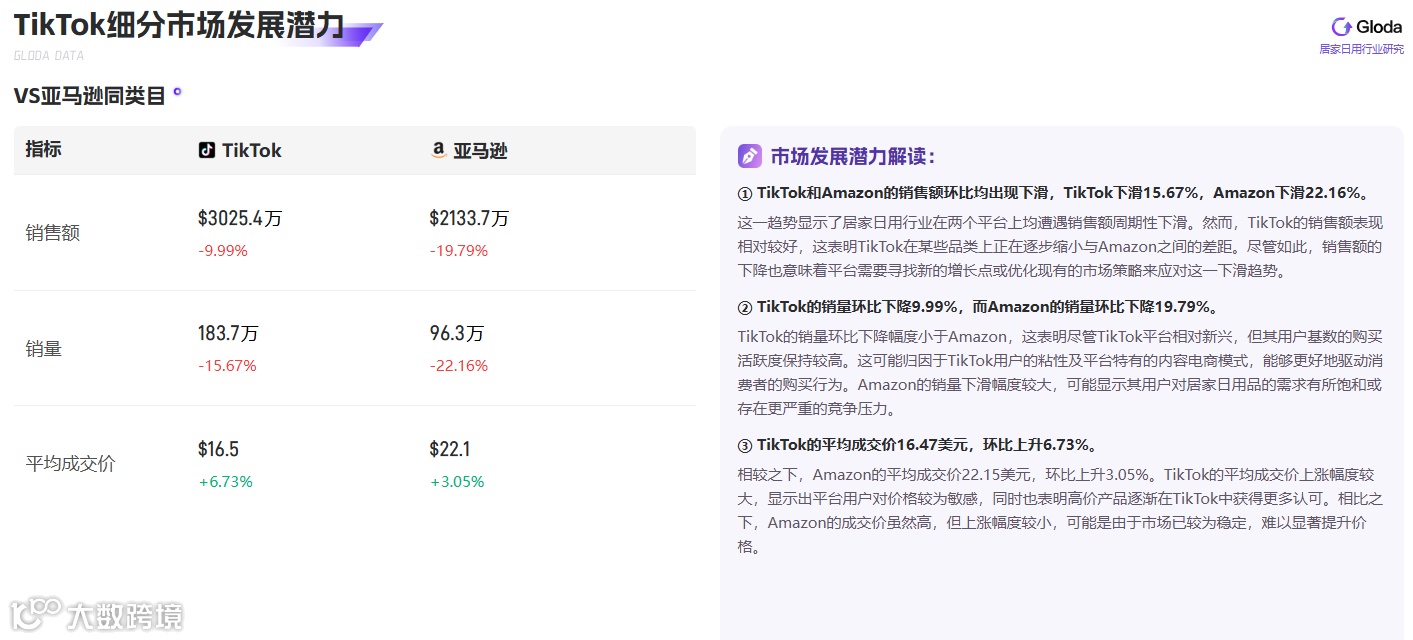This screenshot has width=1413, height=640.
Task: Click the Amazon logo in table header
Action: (x=437, y=150)
